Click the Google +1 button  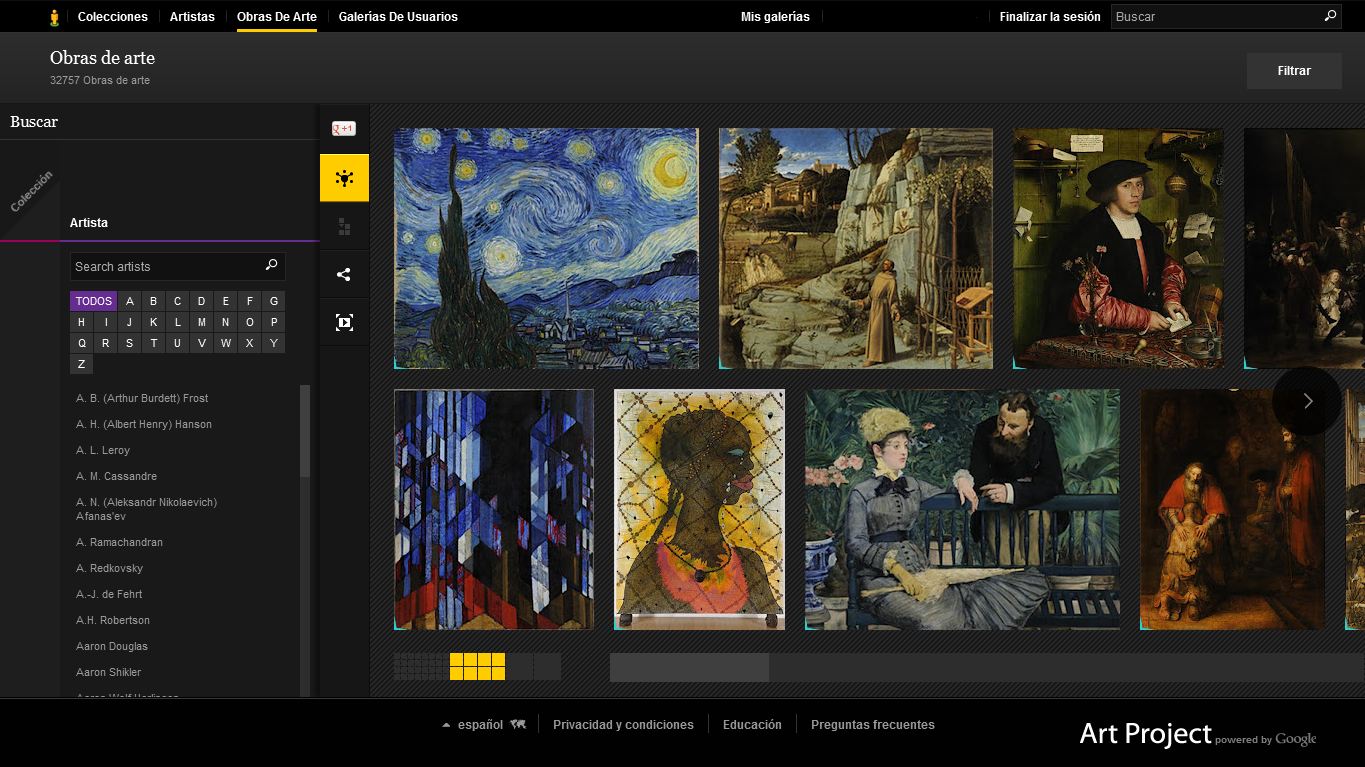(x=344, y=128)
